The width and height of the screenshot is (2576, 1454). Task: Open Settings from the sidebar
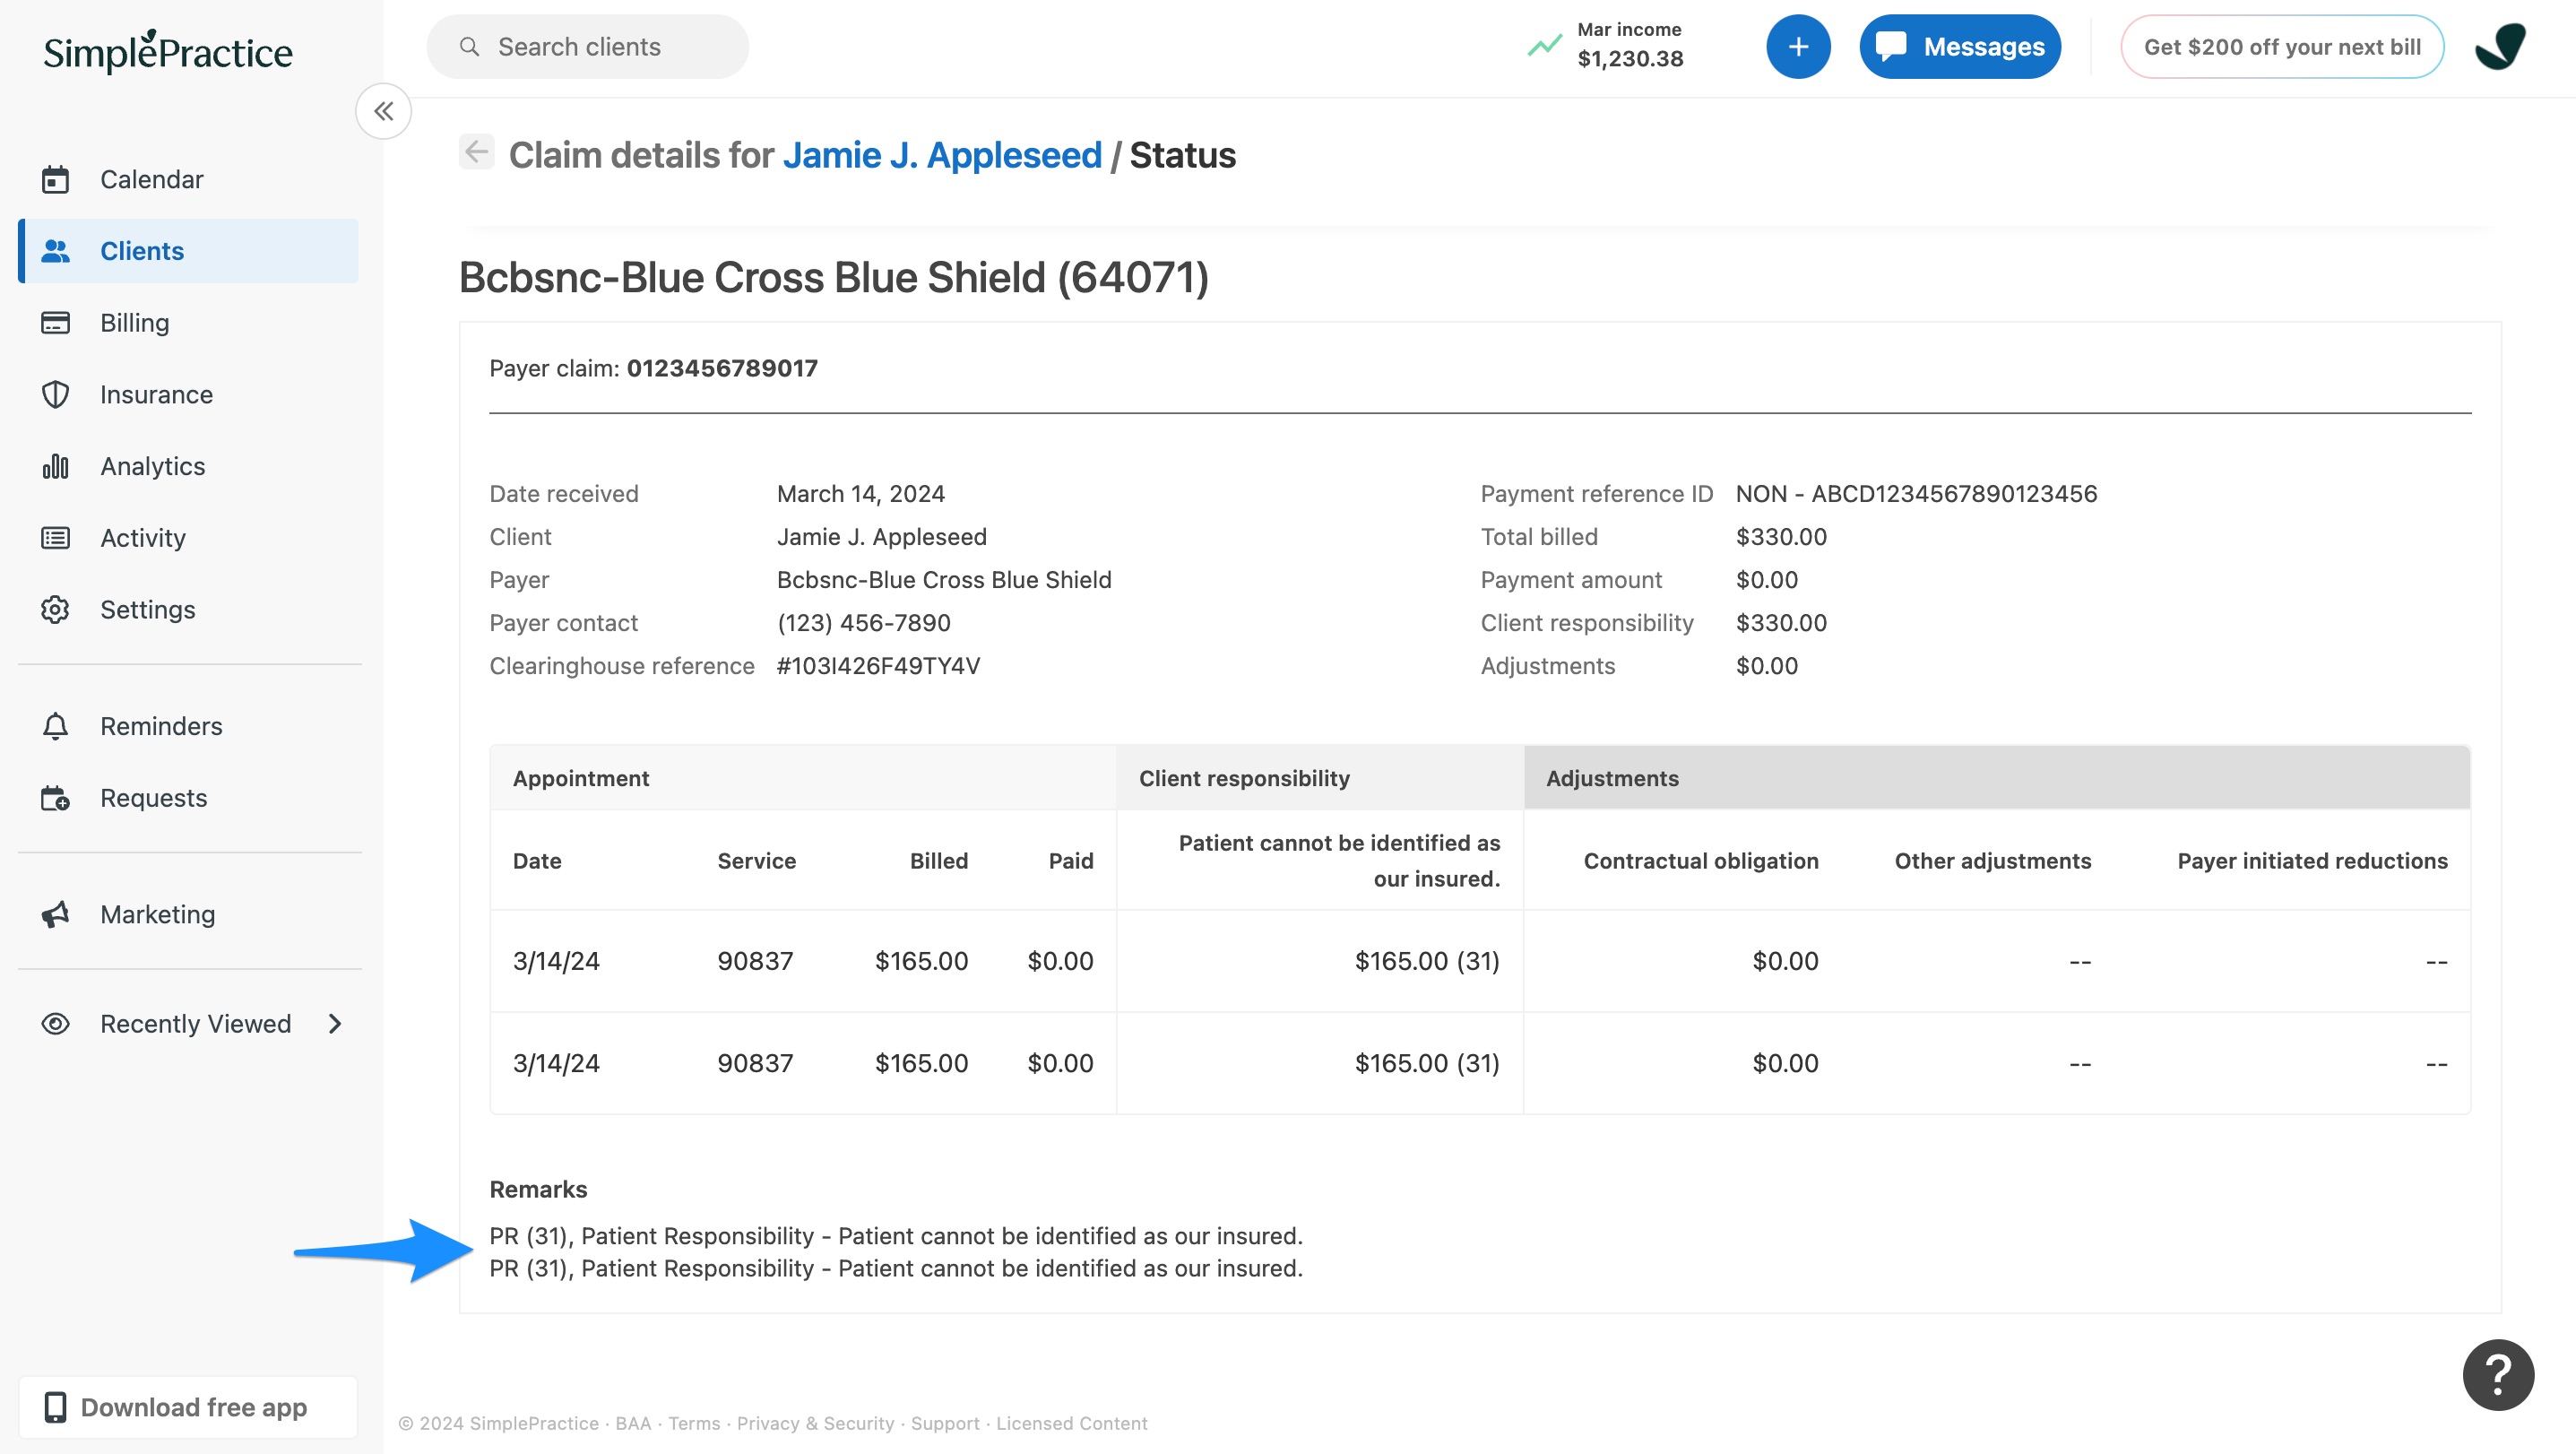pos(188,609)
